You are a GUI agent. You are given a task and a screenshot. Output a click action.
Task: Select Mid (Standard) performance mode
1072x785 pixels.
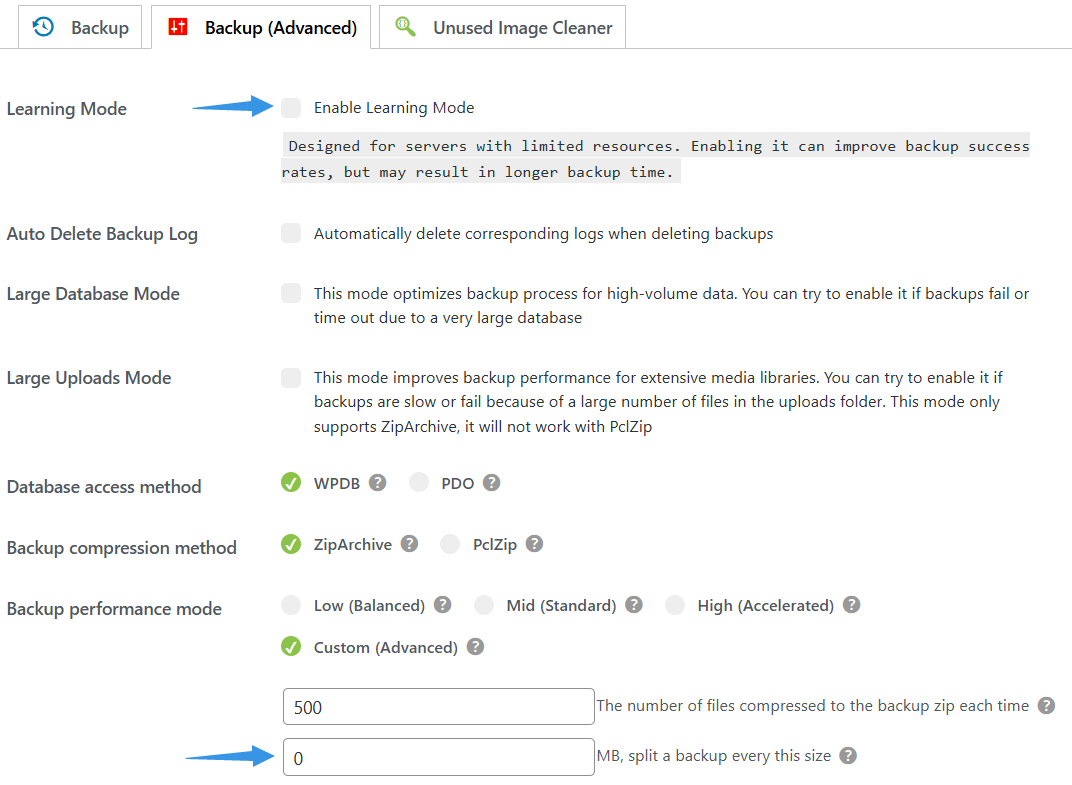coord(484,605)
